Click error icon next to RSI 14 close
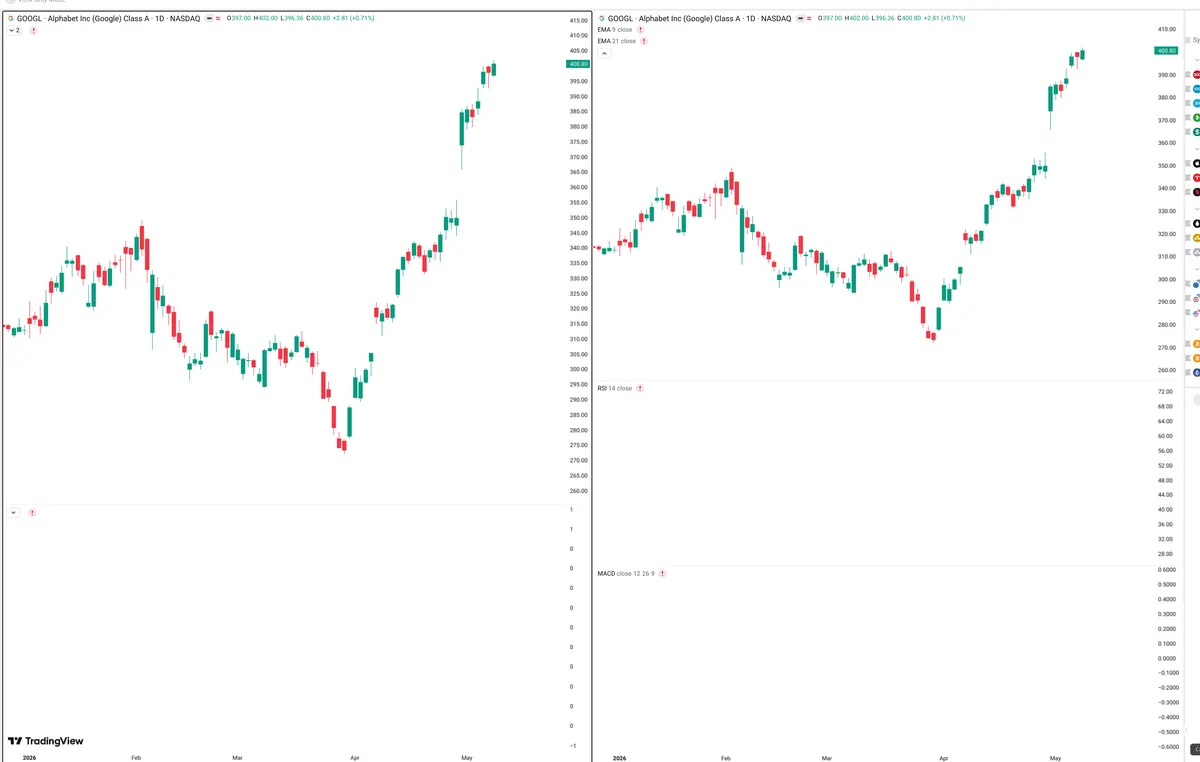Image resolution: width=1200 pixels, height=762 pixels. coord(640,388)
